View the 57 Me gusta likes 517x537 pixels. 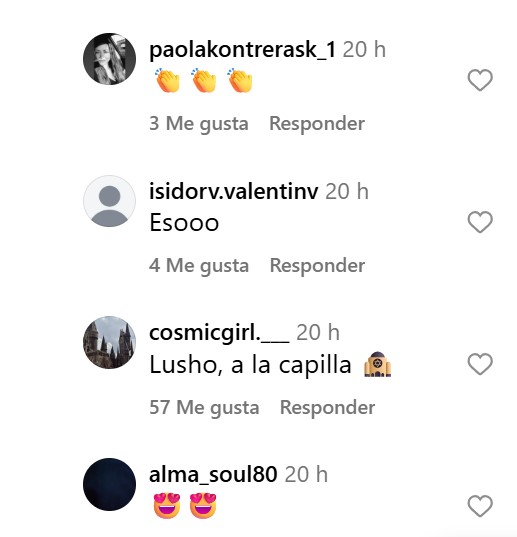click(x=204, y=408)
